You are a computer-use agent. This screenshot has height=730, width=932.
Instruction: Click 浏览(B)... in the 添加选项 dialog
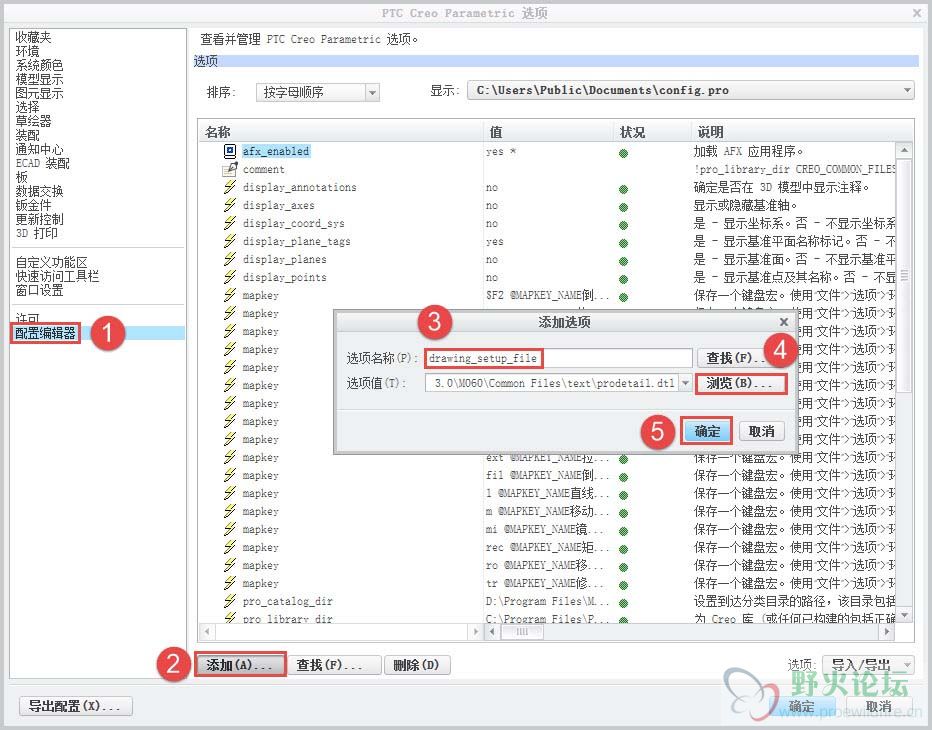point(741,383)
